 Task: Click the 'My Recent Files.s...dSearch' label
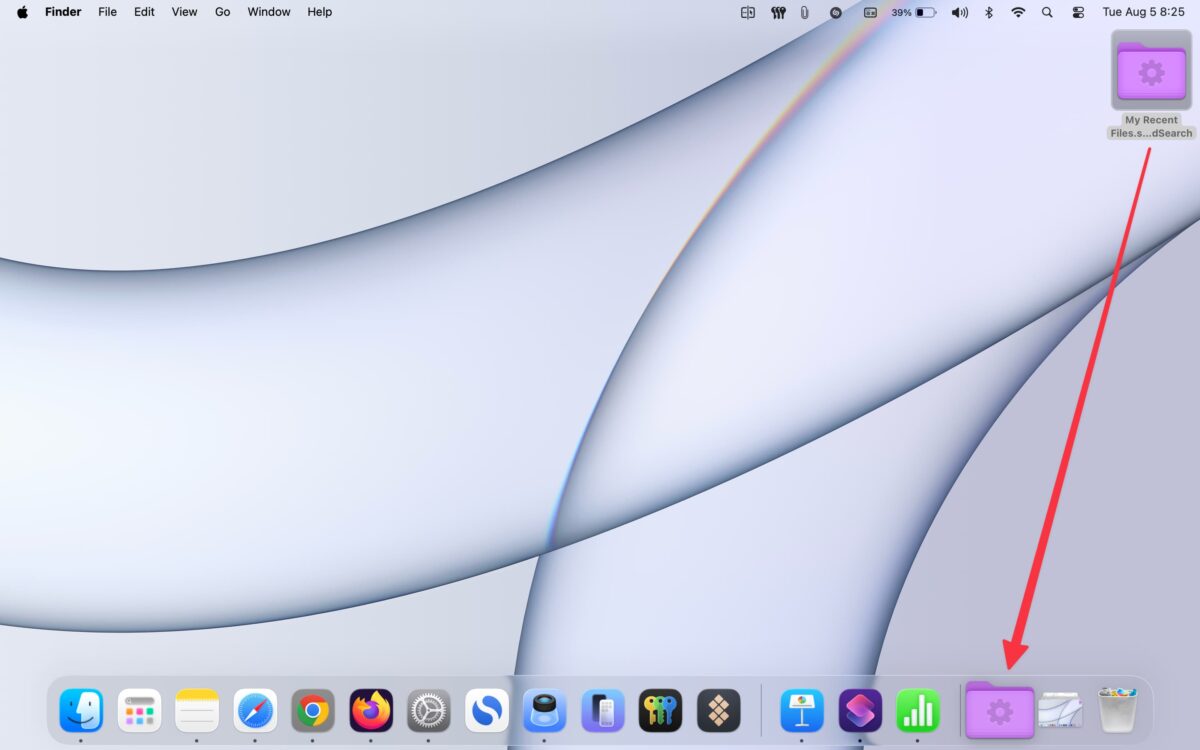[1151, 126]
